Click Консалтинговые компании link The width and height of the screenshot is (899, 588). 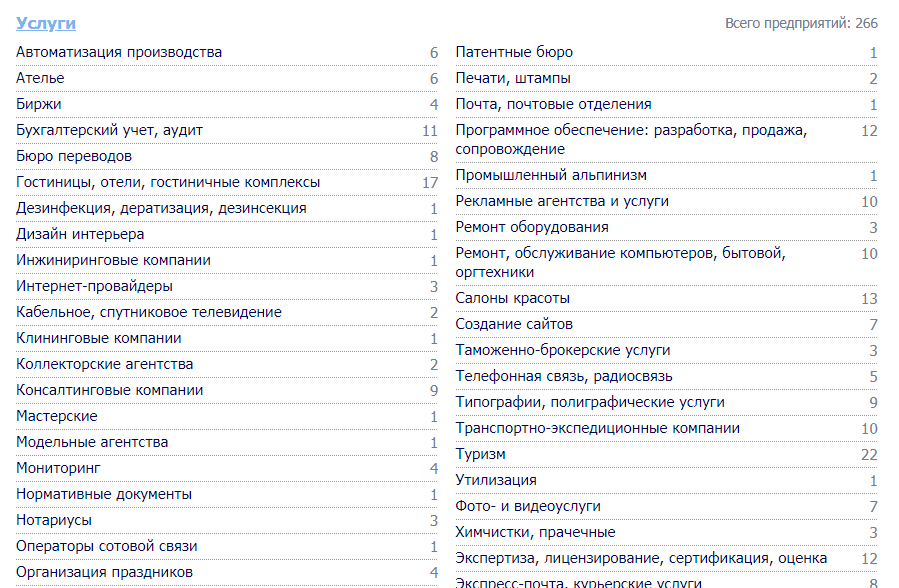pos(110,390)
